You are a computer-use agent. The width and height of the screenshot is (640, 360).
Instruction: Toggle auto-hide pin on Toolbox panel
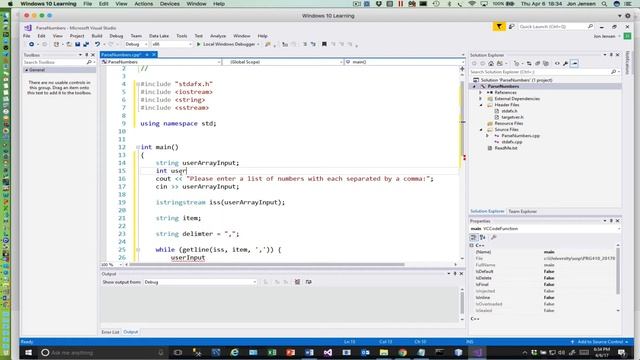tap(87, 55)
